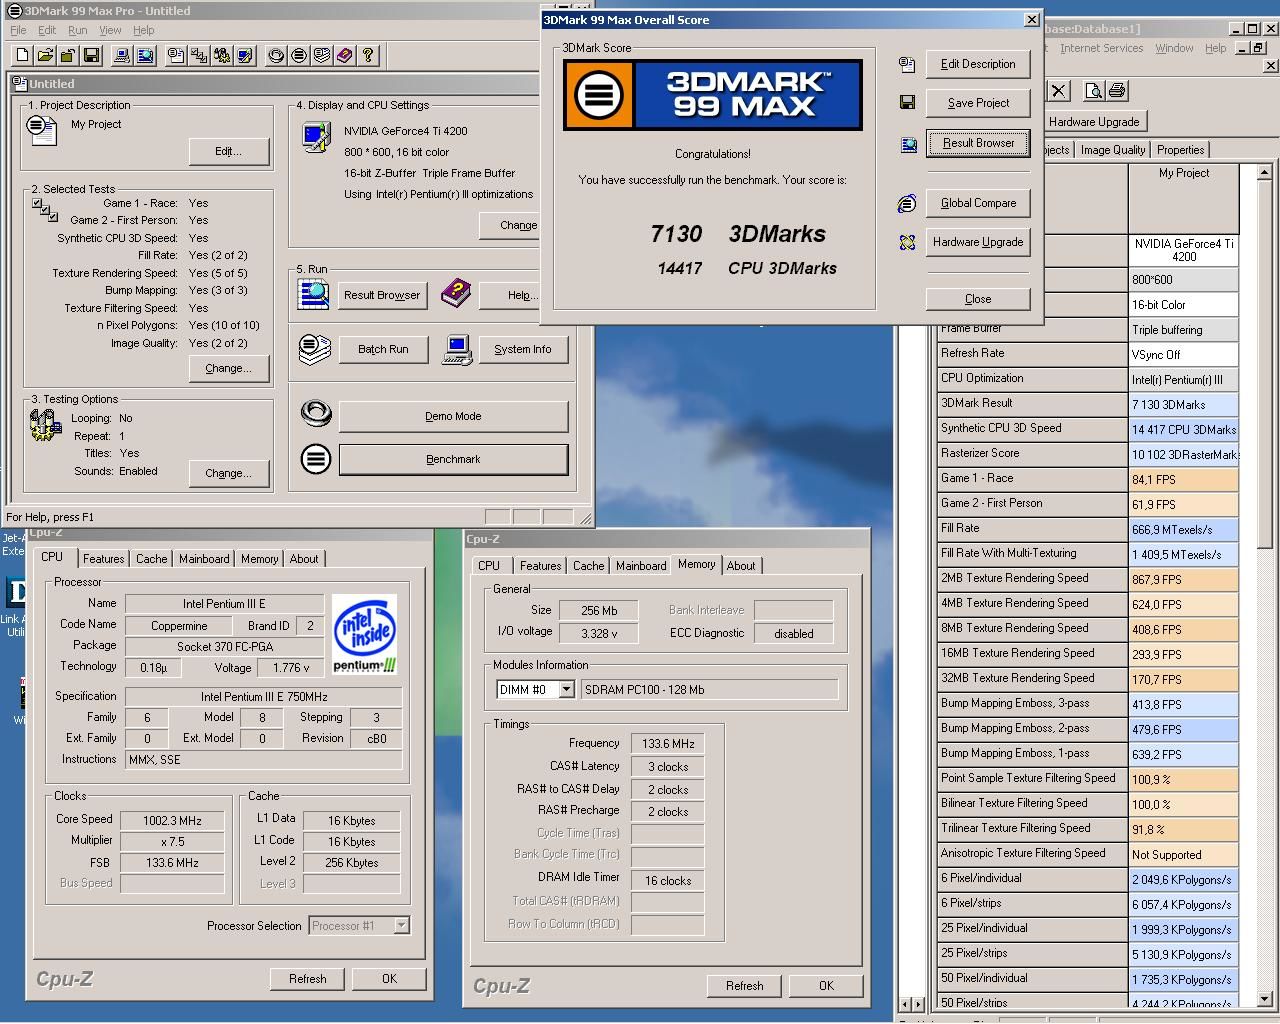
Task: Click the document icon beside Edit Description
Action: pyautogui.click(x=907, y=65)
